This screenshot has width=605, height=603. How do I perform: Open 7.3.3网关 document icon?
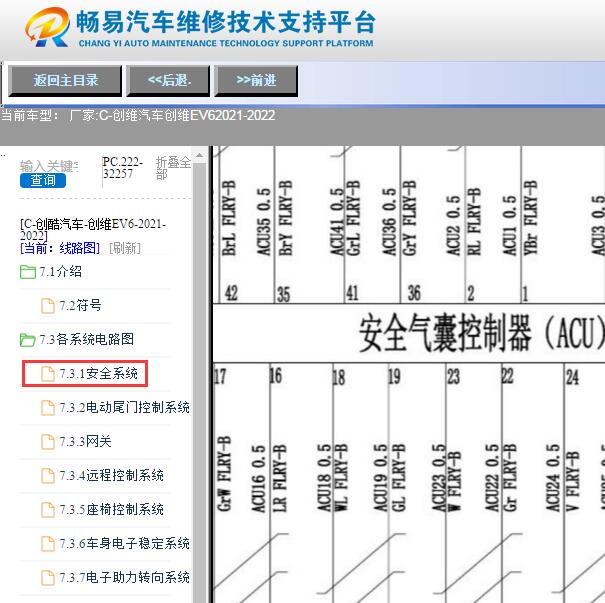tap(48, 442)
